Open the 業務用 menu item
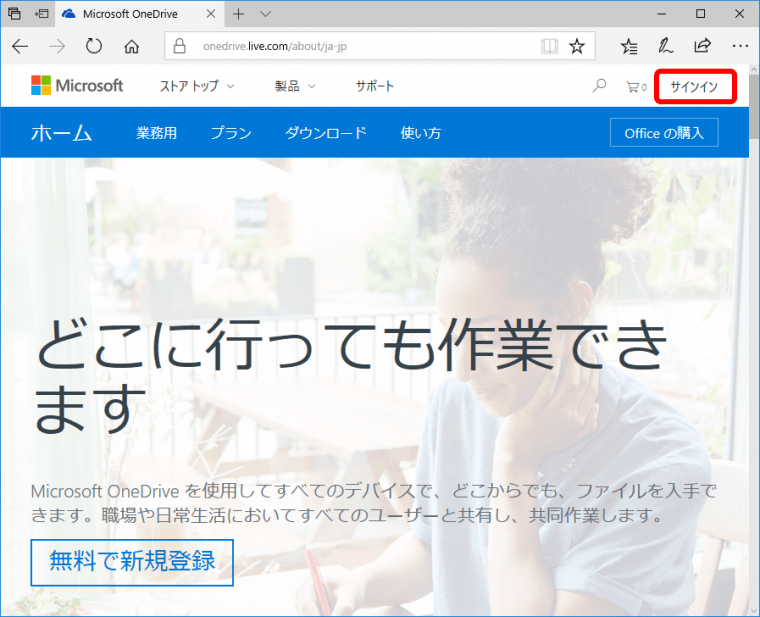 pos(157,133)
